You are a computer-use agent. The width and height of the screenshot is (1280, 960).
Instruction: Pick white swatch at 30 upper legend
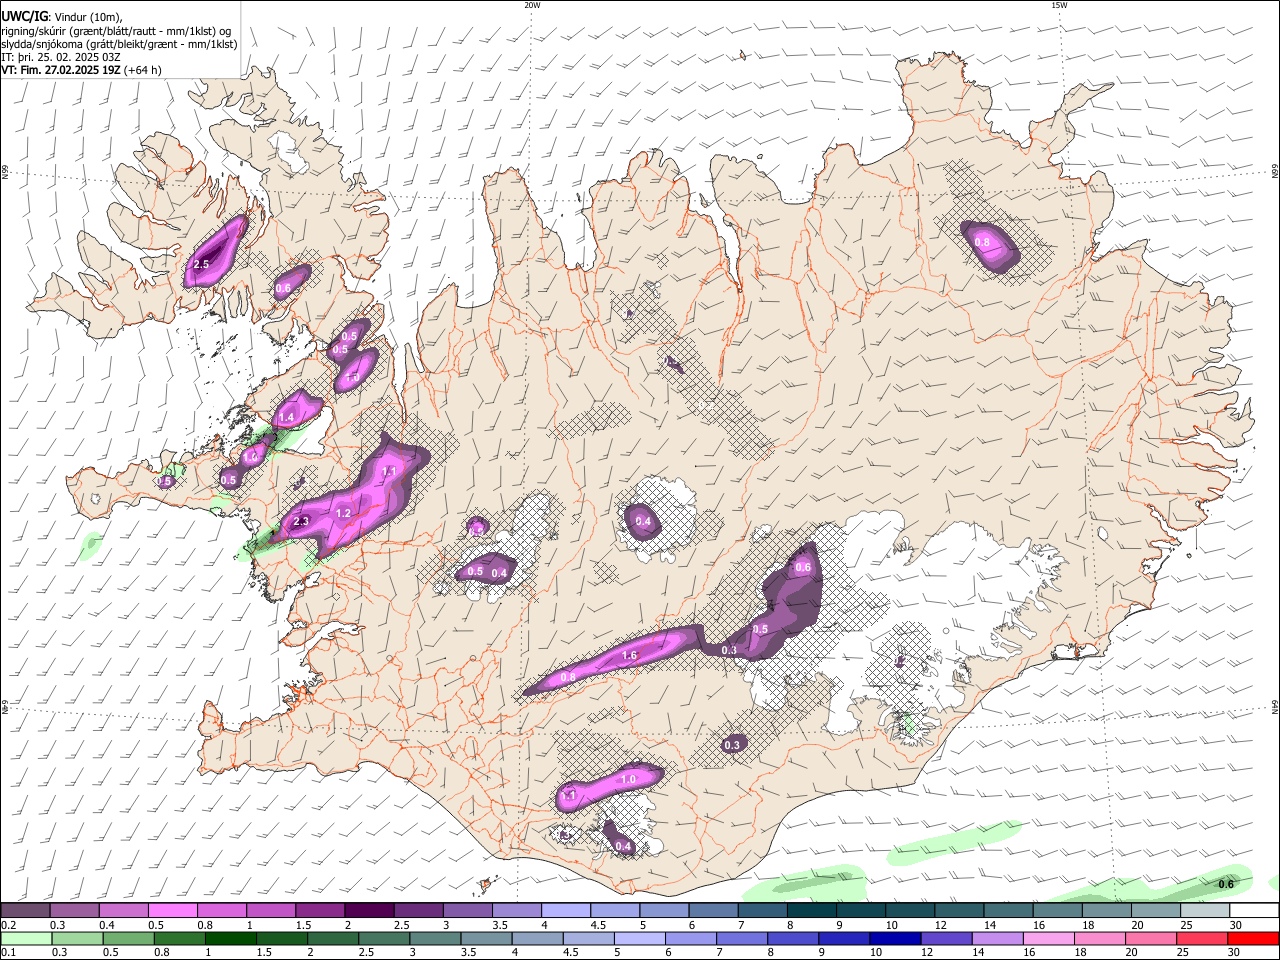pyautogui.click(x=1253, y=910)
